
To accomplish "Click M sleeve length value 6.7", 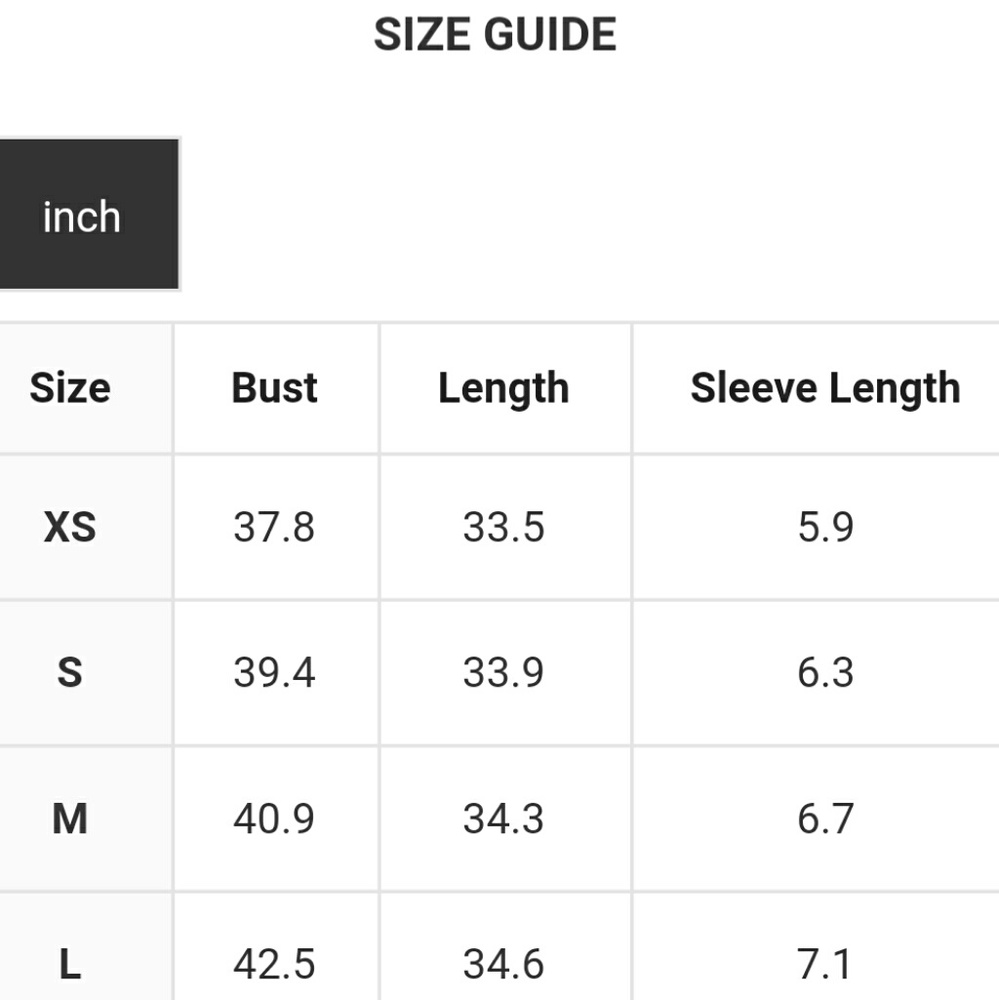I will (x=825, y=819).
